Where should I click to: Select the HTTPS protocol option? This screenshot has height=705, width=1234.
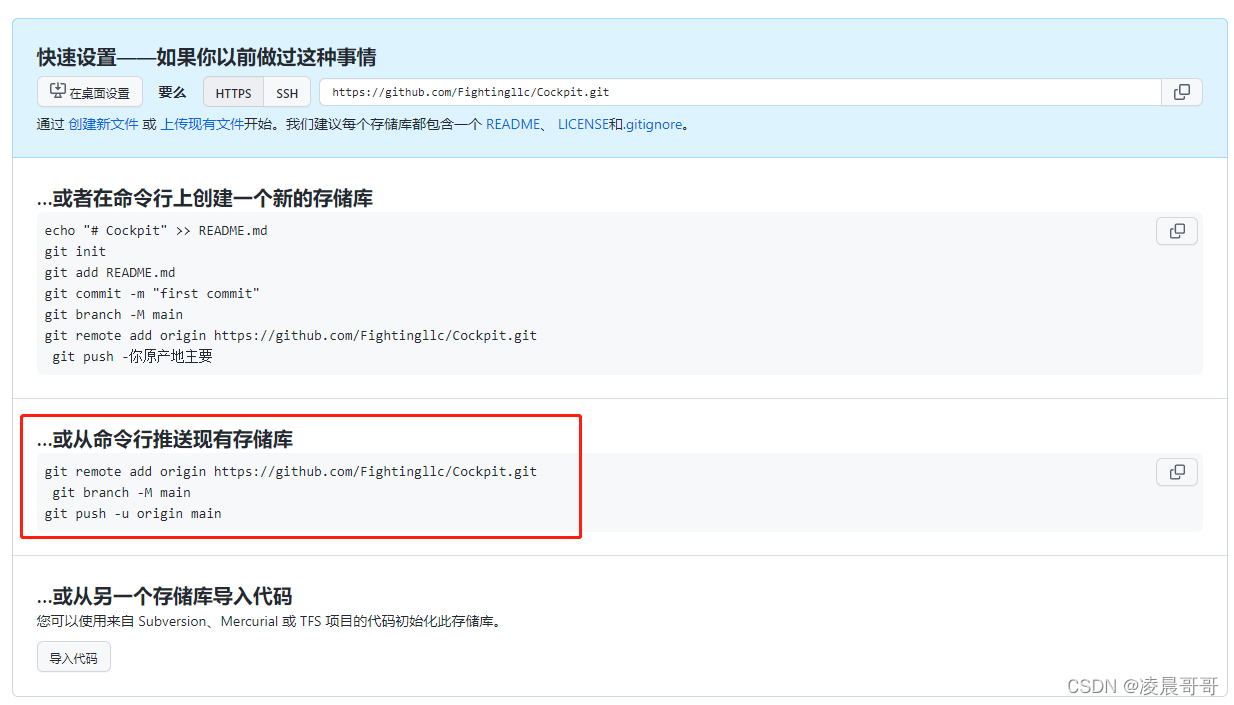click(234, 93)
